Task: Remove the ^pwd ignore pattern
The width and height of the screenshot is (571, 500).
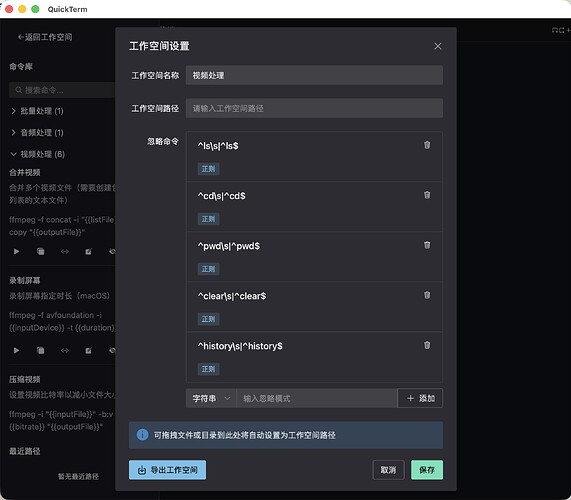Action: (427, 245)
